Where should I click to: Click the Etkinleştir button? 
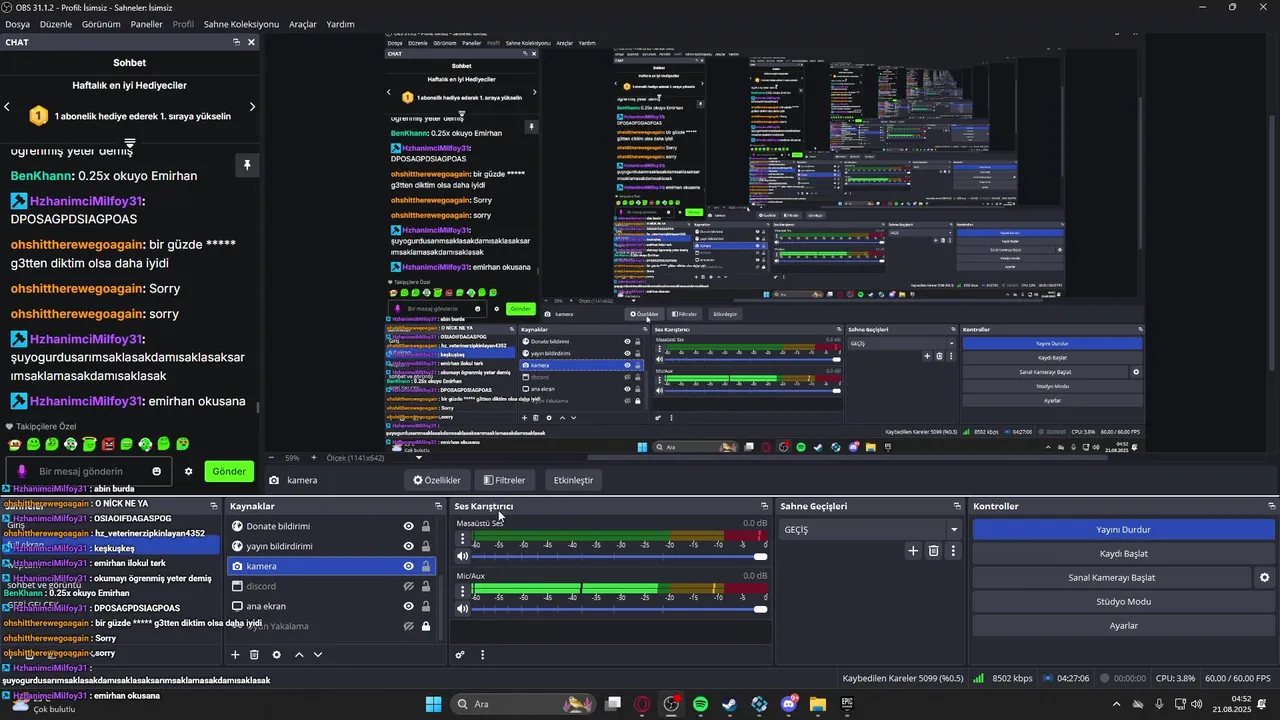(573, 480)
